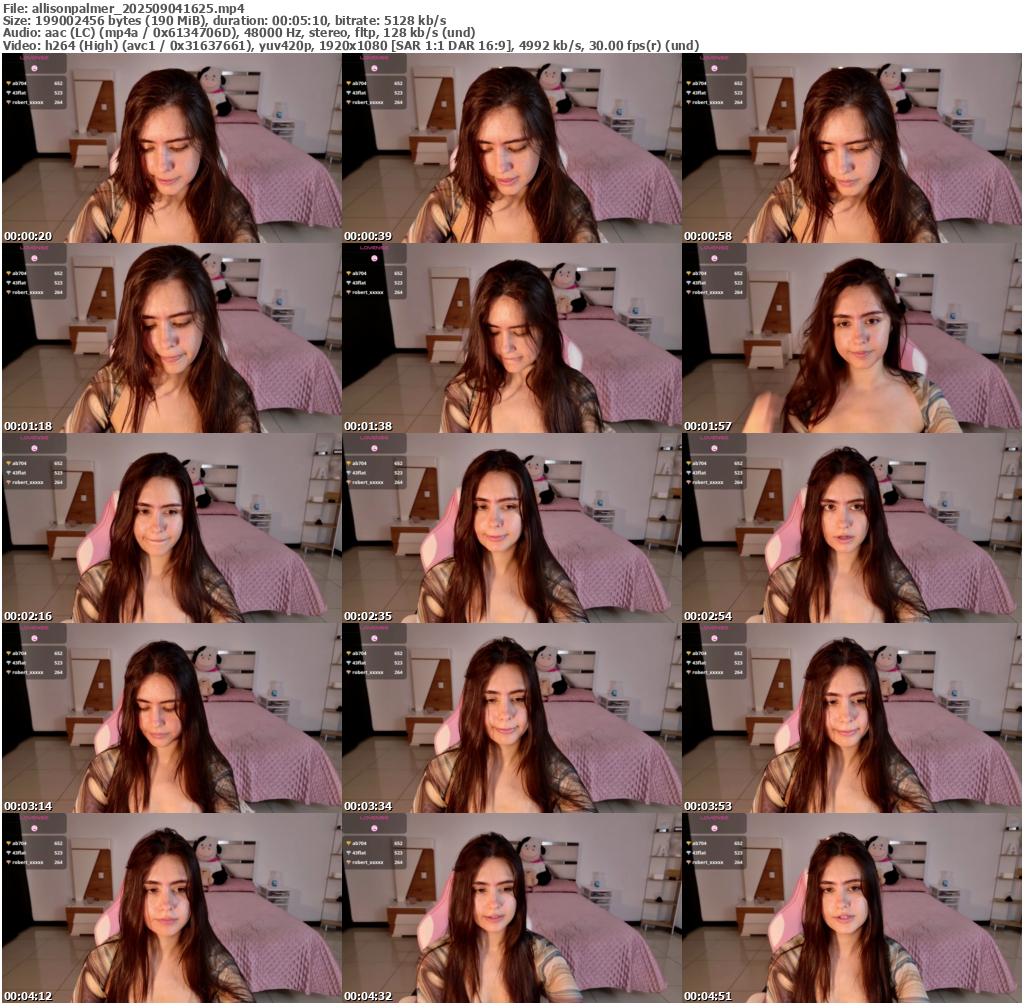1024x1003 pixels.
Task: Select the frame at 00:00:58
Action: 852,148
